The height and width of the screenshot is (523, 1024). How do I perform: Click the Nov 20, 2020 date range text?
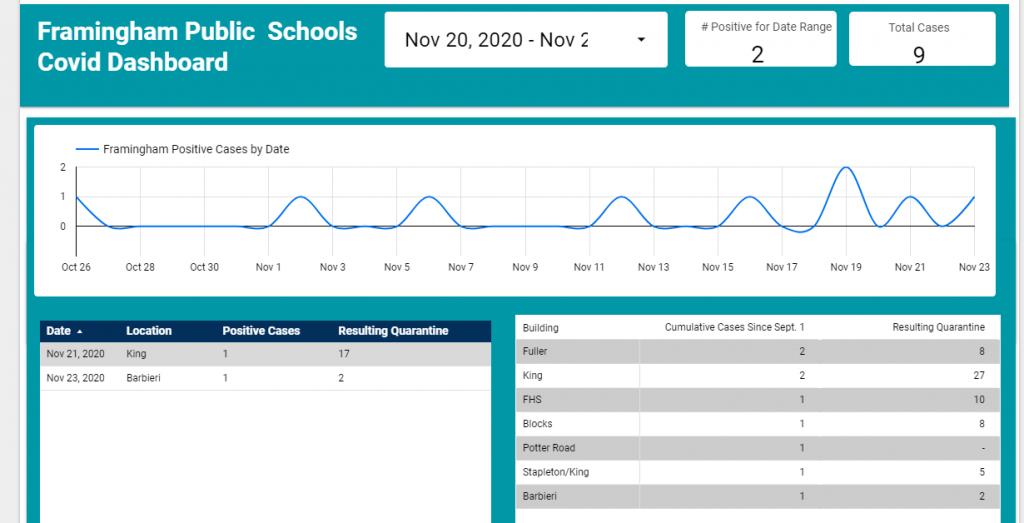496,40
